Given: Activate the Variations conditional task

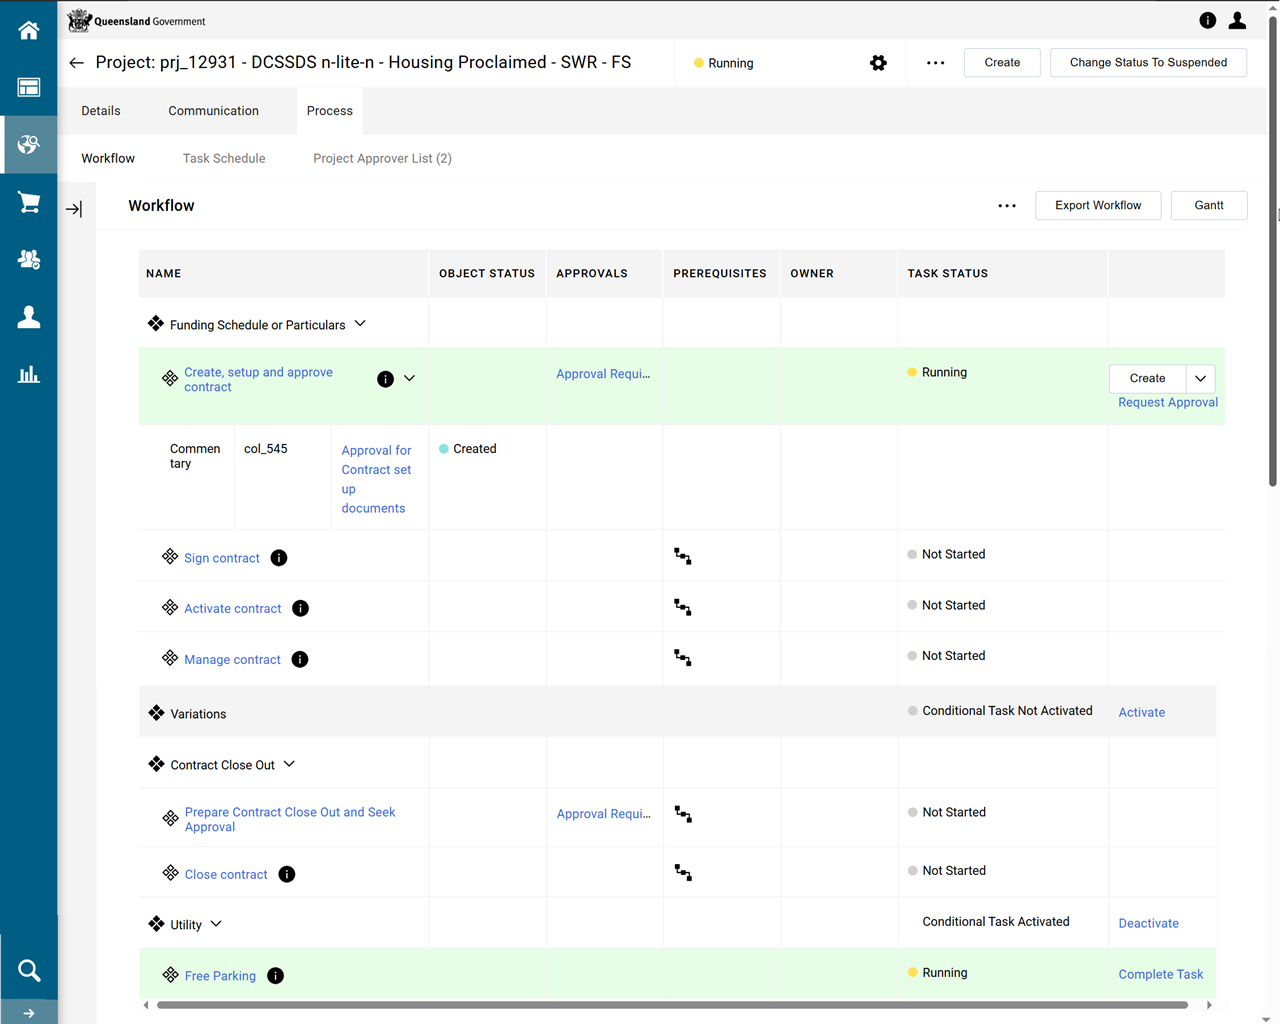Looking at the screenshot, I should pos(1141,713).
